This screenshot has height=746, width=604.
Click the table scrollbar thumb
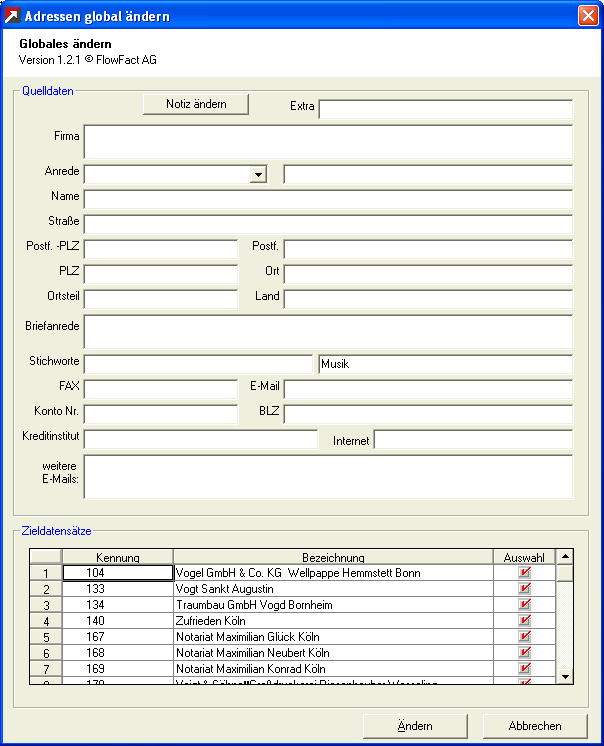(x=565, y=572)
